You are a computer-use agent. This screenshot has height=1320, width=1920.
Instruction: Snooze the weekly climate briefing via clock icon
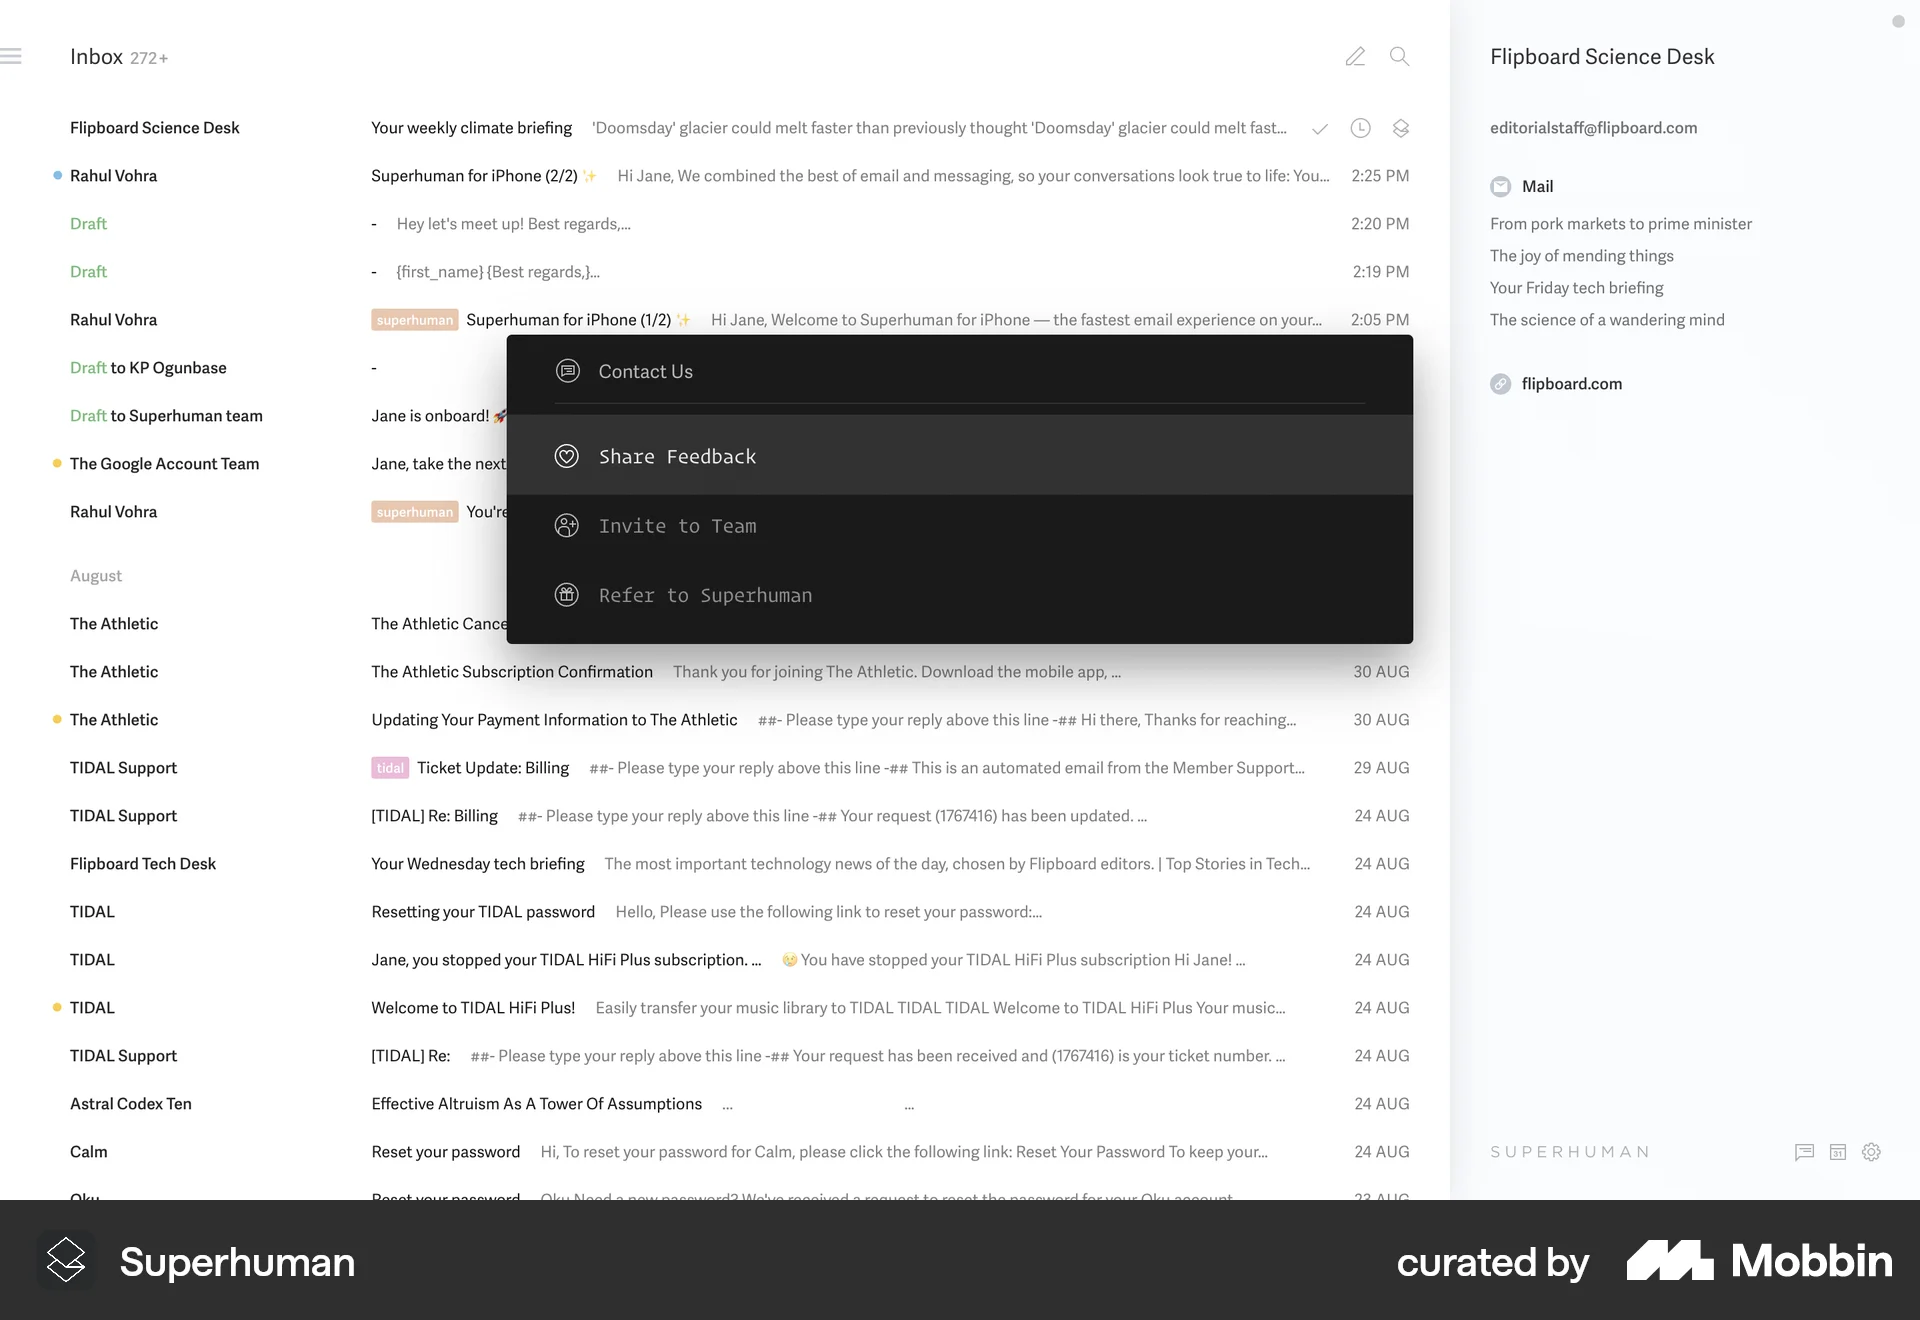(x=1360, y=128)
